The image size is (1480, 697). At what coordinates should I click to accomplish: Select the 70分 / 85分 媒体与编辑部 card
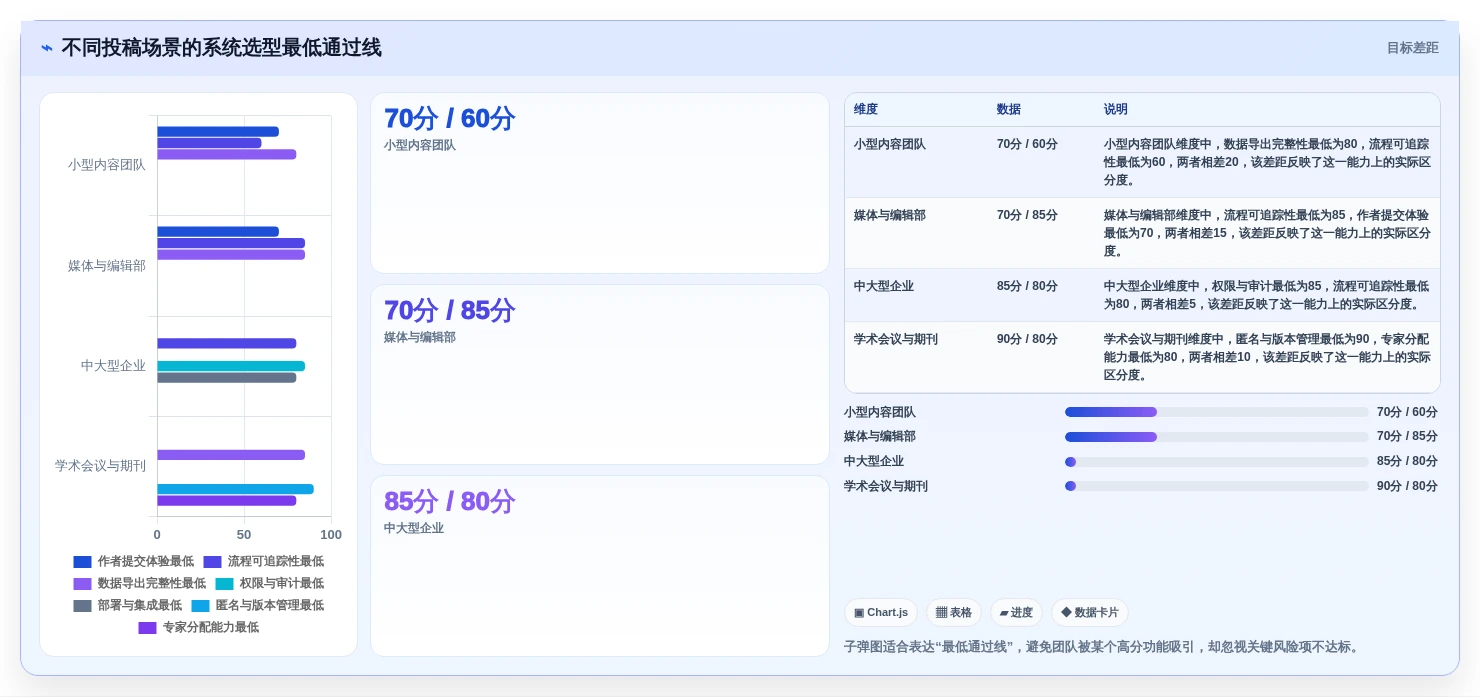[x=600, y=375]
